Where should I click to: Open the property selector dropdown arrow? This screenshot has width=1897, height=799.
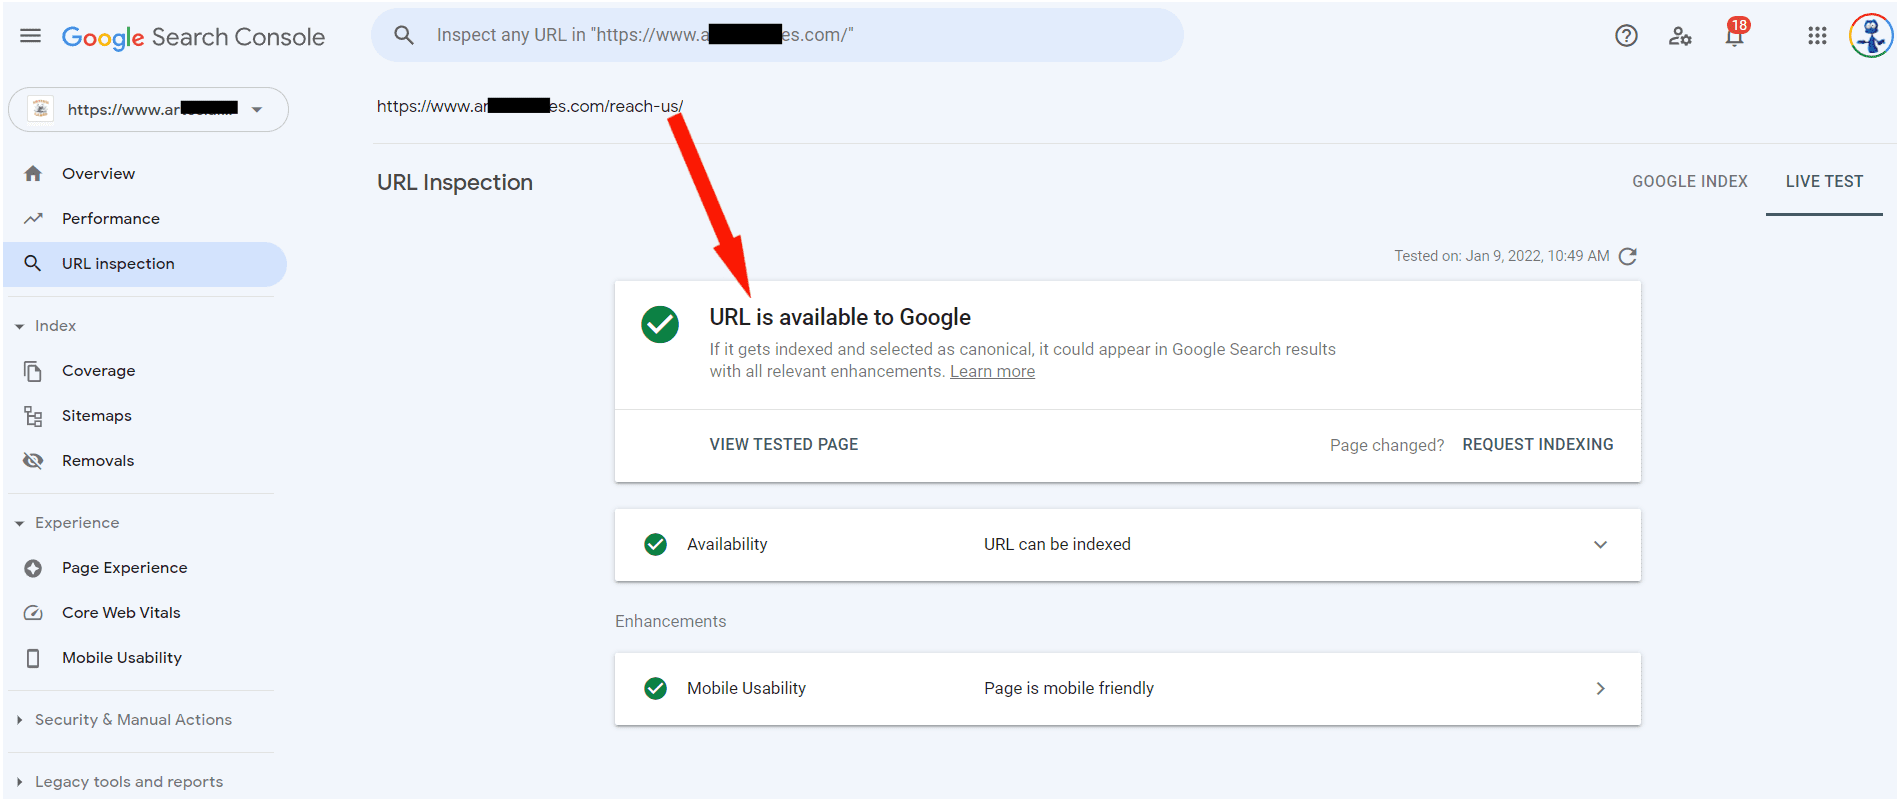point(257,110)
